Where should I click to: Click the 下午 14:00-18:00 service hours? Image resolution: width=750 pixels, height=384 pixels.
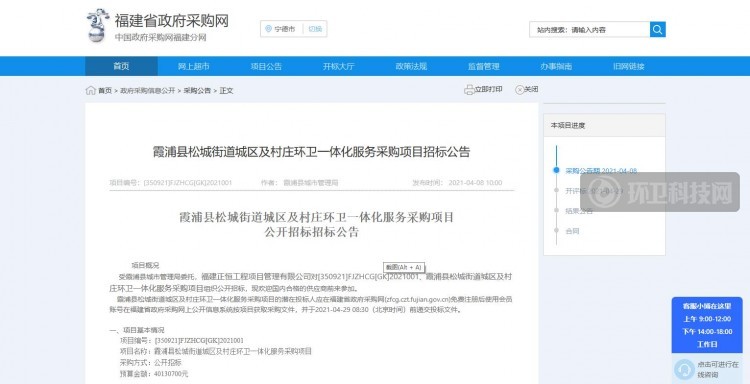707,331
